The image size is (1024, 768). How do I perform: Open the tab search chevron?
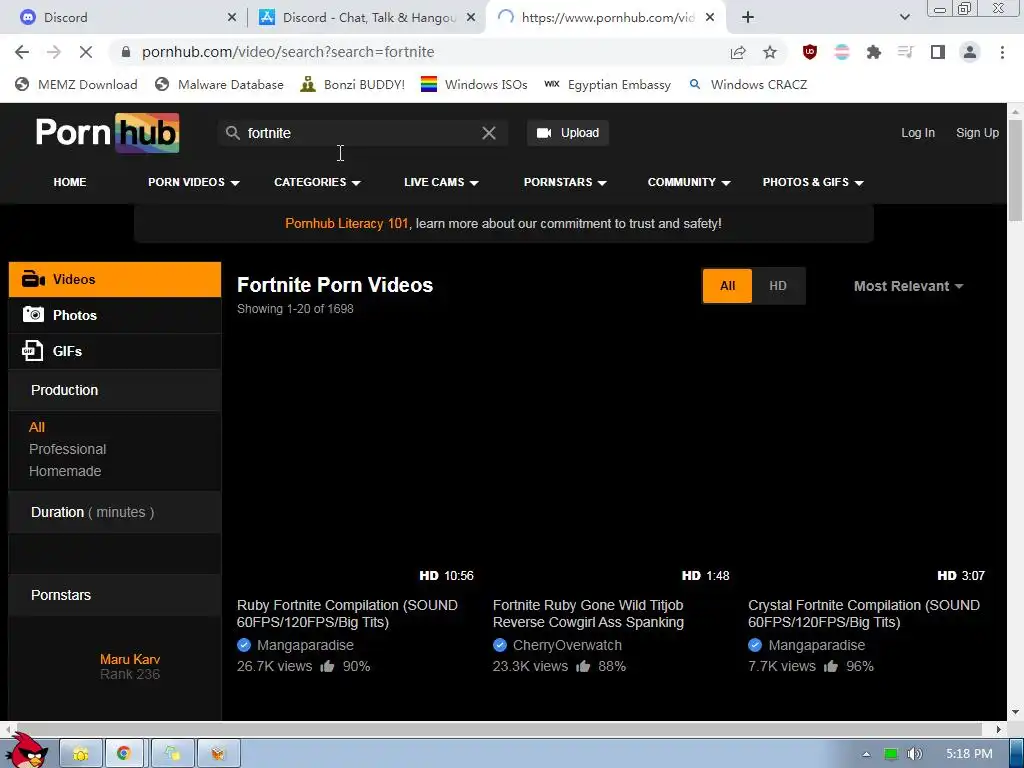point(904,18)
